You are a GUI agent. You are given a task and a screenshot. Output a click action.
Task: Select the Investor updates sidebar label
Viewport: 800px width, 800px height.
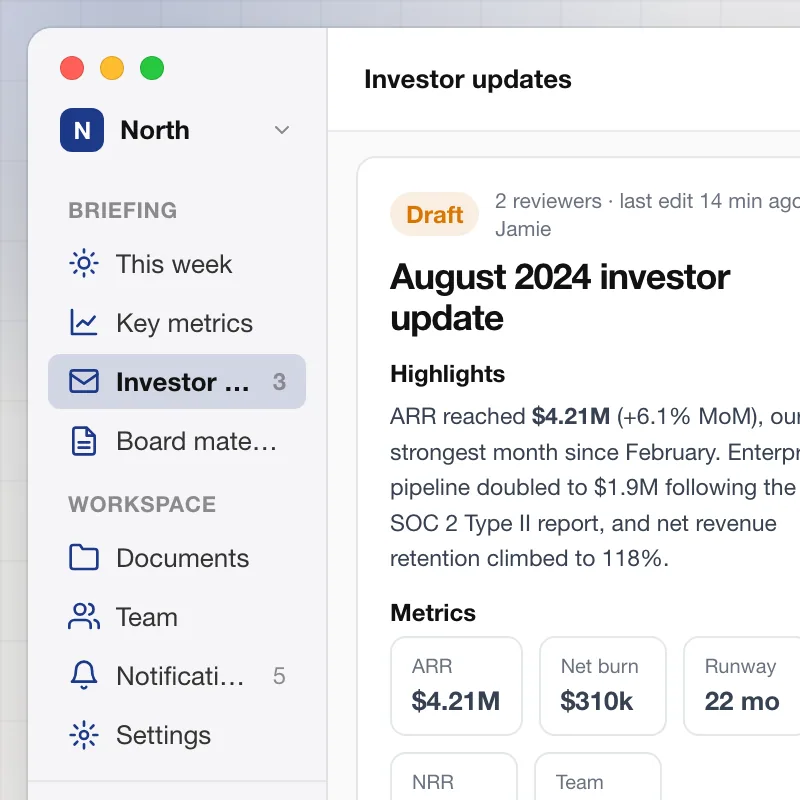point(183,382)
